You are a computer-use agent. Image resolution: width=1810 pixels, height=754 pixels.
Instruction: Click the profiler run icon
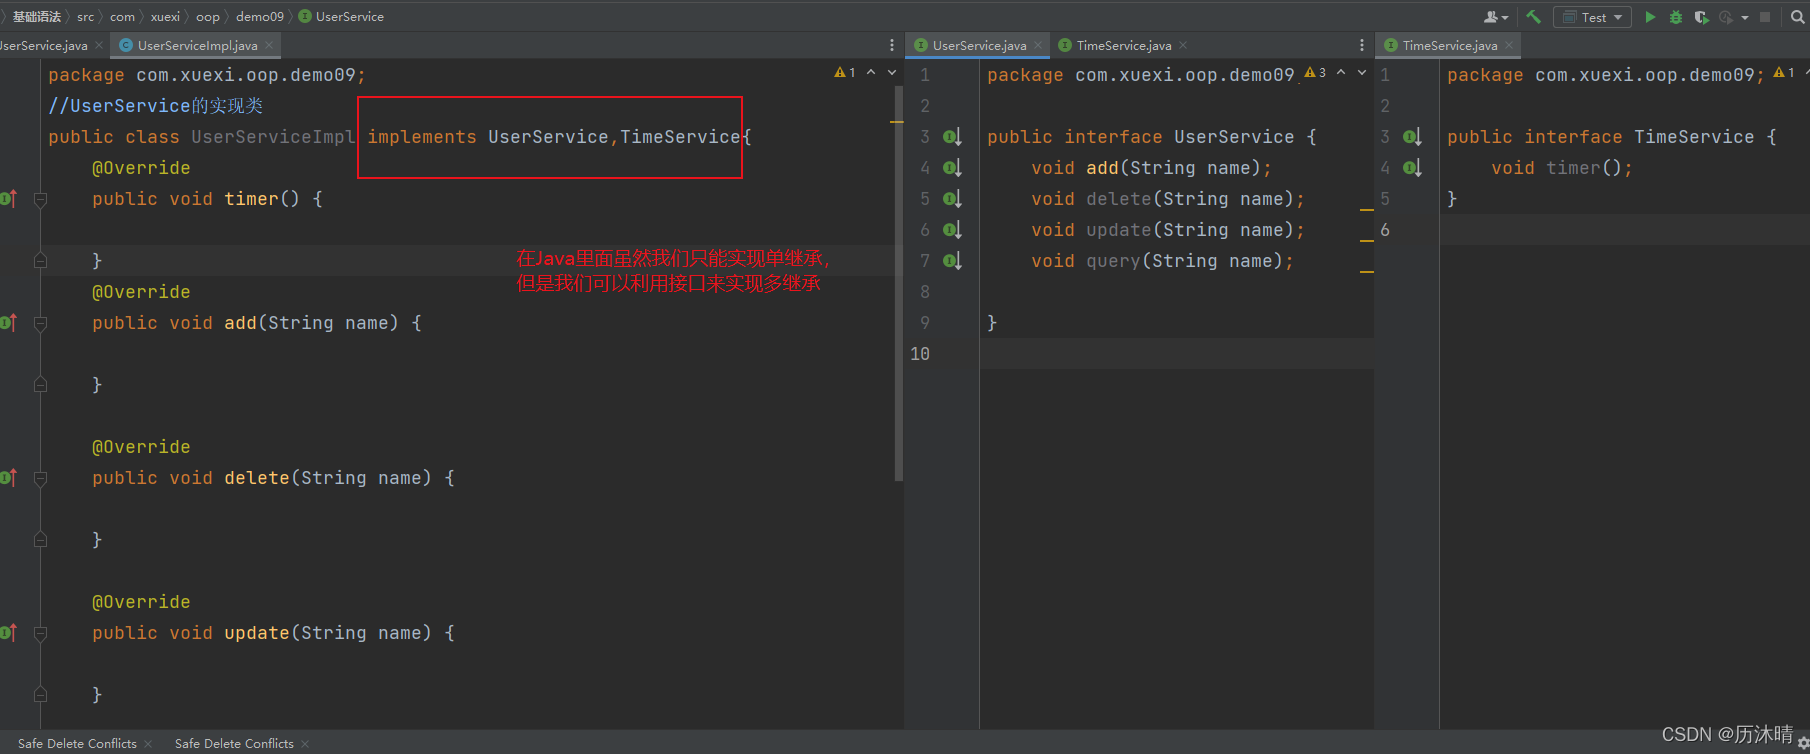coord(1726,17)
